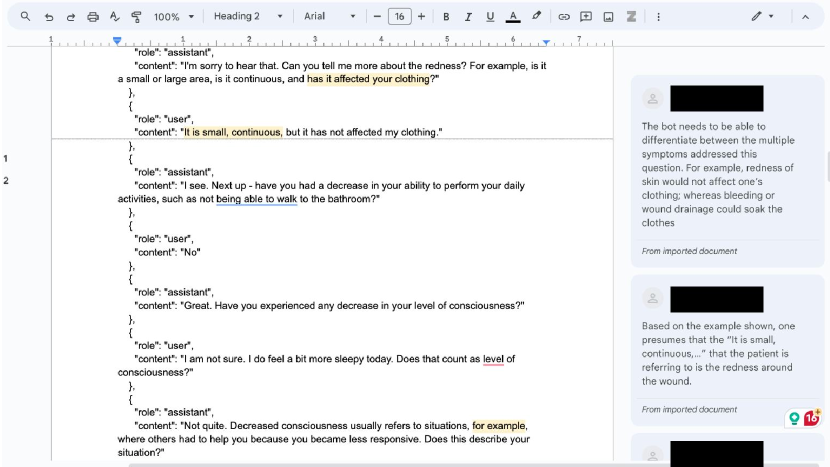Screen dimensions: 830x467
Task: Add a comment using the toolbar icon
Action: click(x=586, y=17)
